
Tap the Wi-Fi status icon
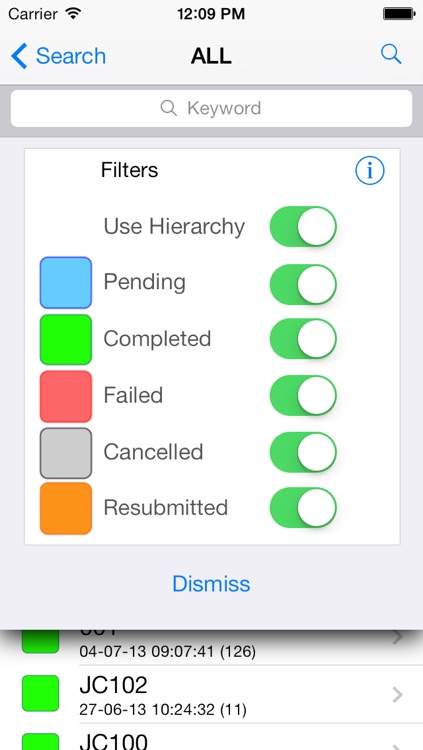click(x=73, y=13)
